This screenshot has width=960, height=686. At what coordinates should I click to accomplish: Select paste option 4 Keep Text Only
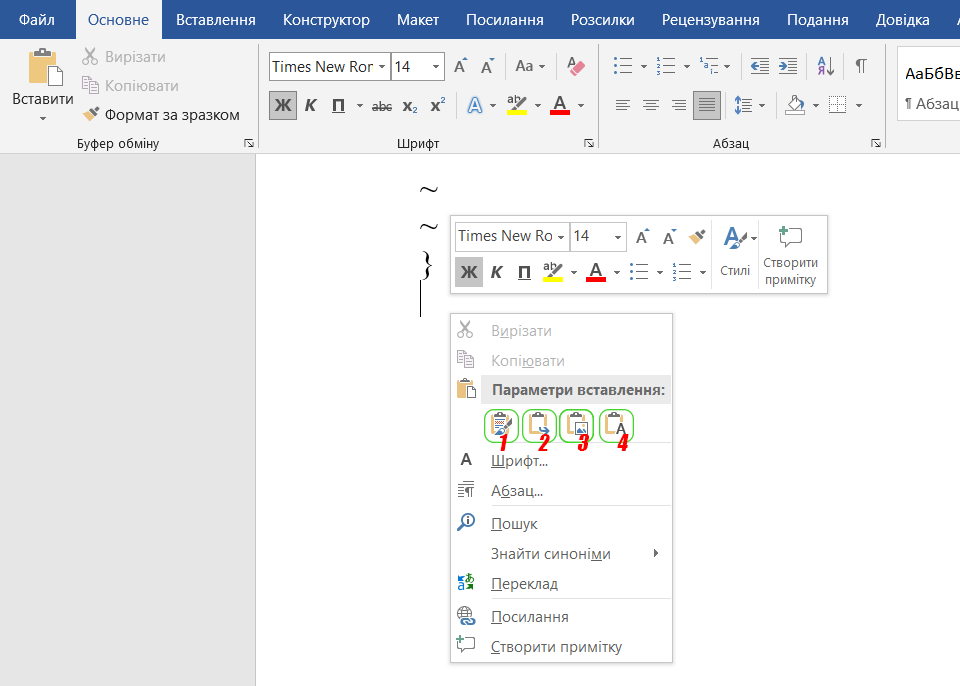pyautogui.click(x=617, y=425)
